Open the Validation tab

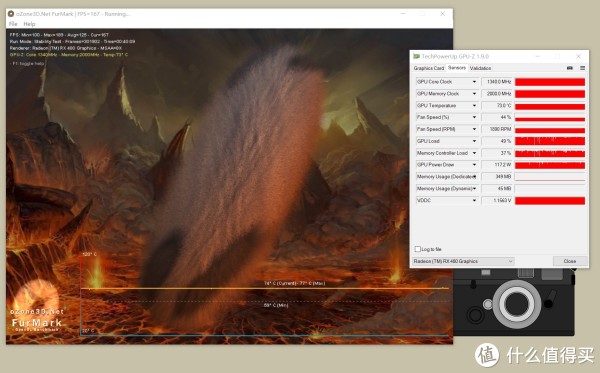point(480,68)
